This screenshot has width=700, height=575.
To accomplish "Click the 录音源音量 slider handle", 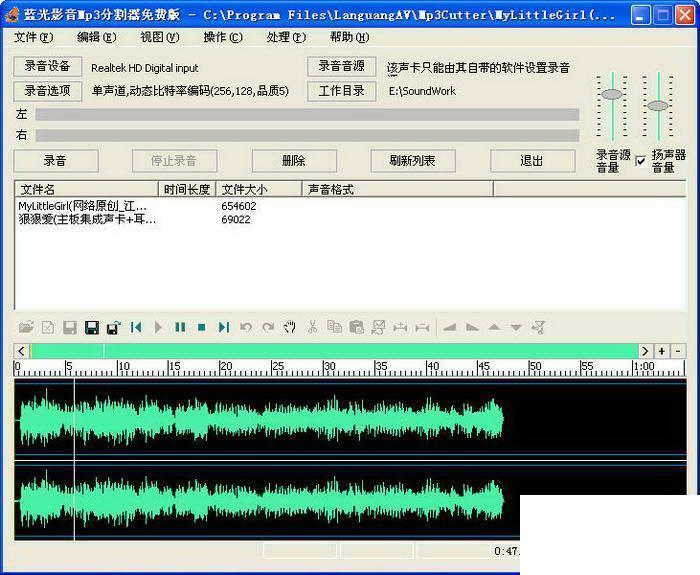I will click(612, 94).
